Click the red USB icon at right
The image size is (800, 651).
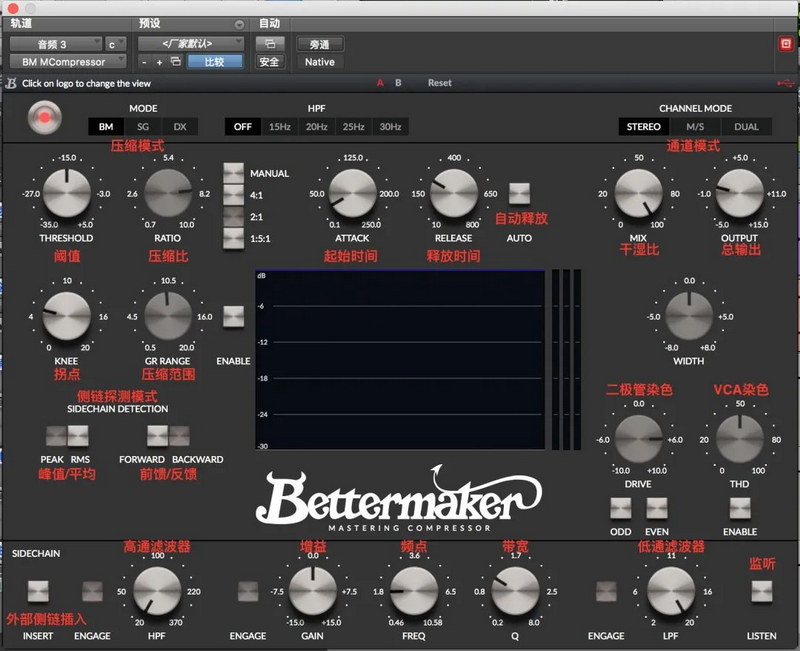click(x=785, y=83)
